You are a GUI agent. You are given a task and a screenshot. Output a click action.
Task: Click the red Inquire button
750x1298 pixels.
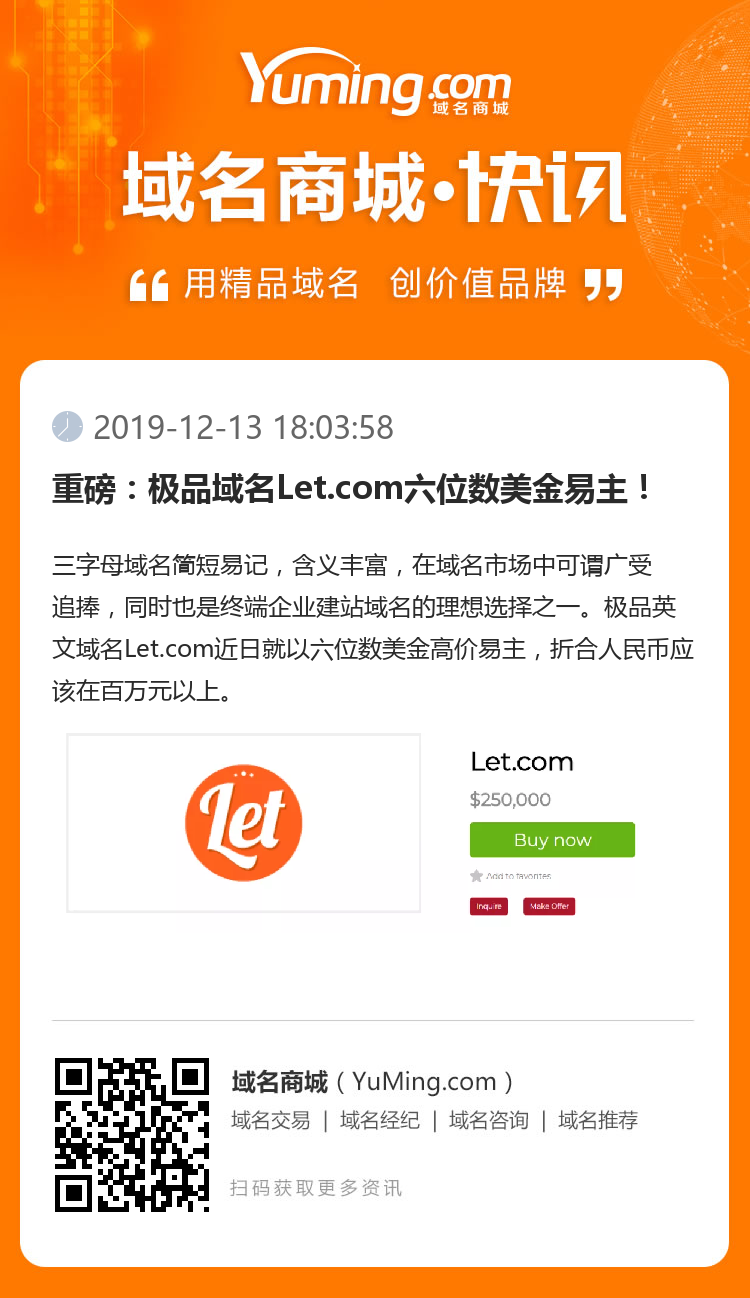(x=489, y=906)
